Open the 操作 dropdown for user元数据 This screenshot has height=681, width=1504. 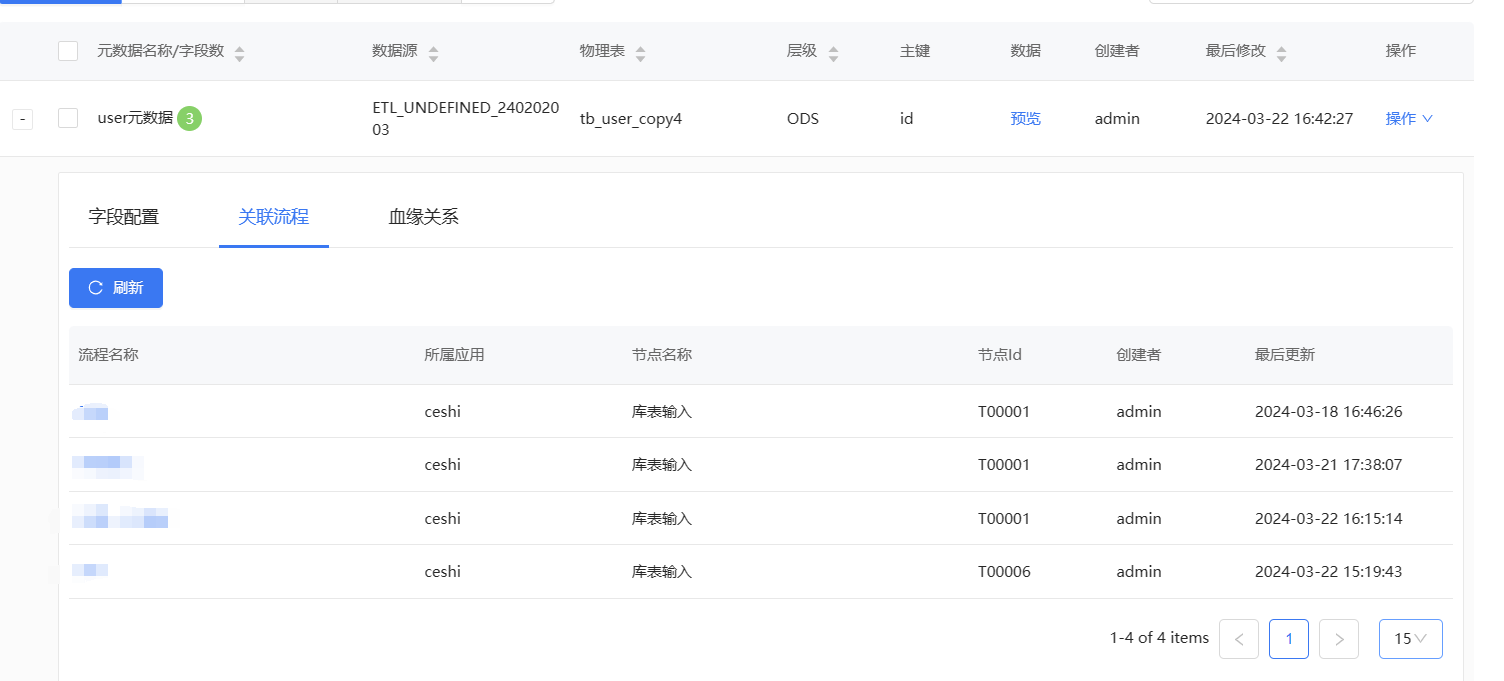tap(1409, 118)
